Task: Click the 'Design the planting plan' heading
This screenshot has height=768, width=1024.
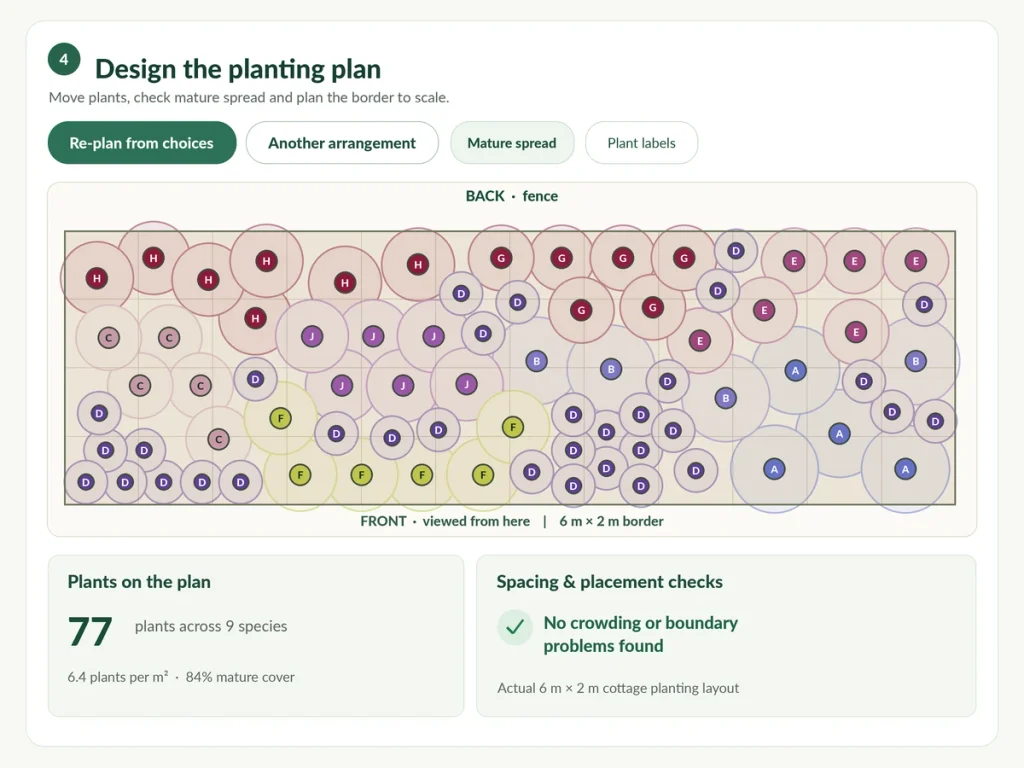Action: (x=238, y=69)
